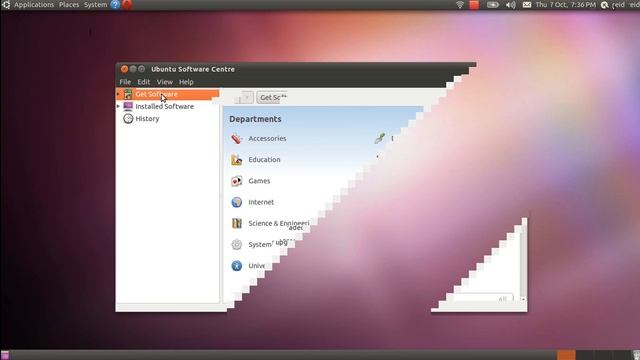
Task: Click the blue help icon in top panel
Action: pos(115,4)
